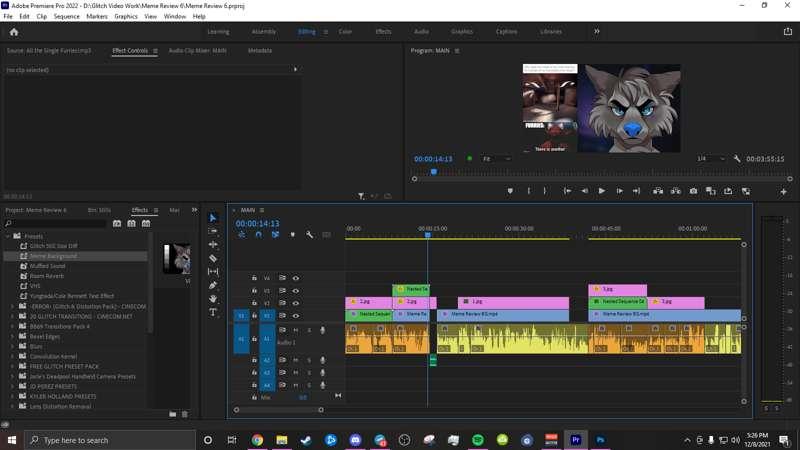Open the Graphics menu

tap(126, 16)
